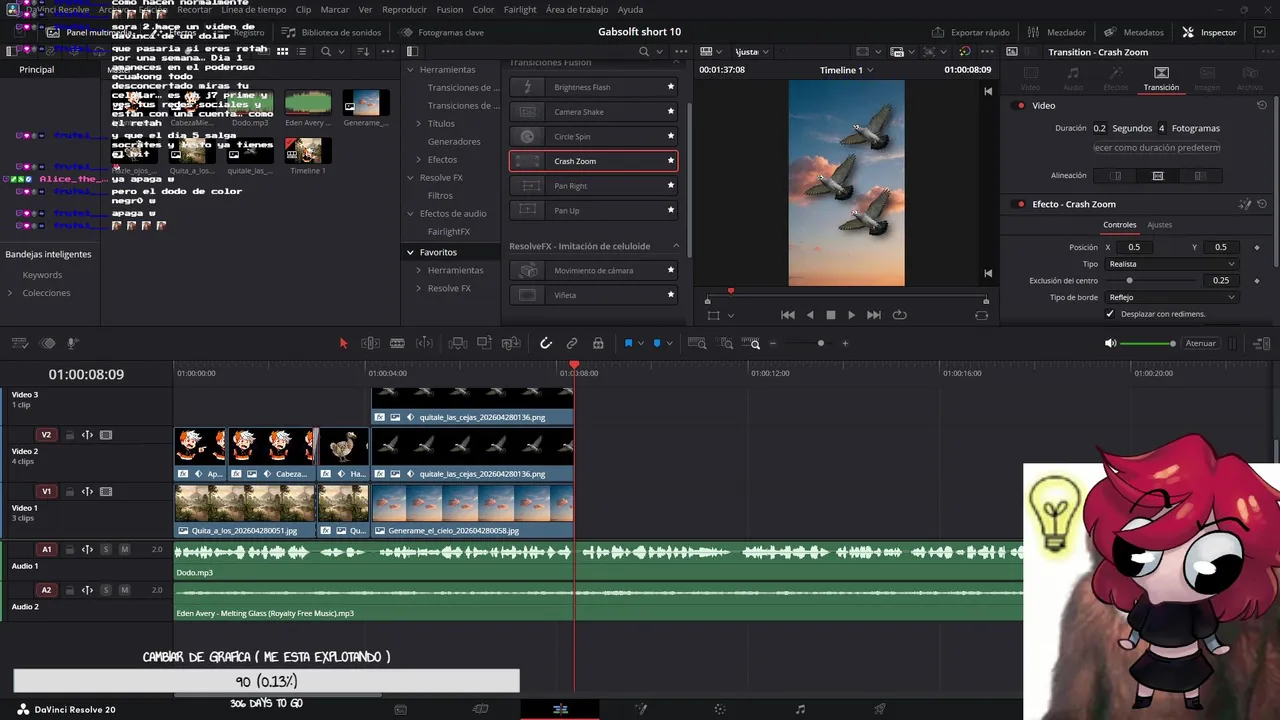Open the Reproducir menu

click(x=404, y=9)
